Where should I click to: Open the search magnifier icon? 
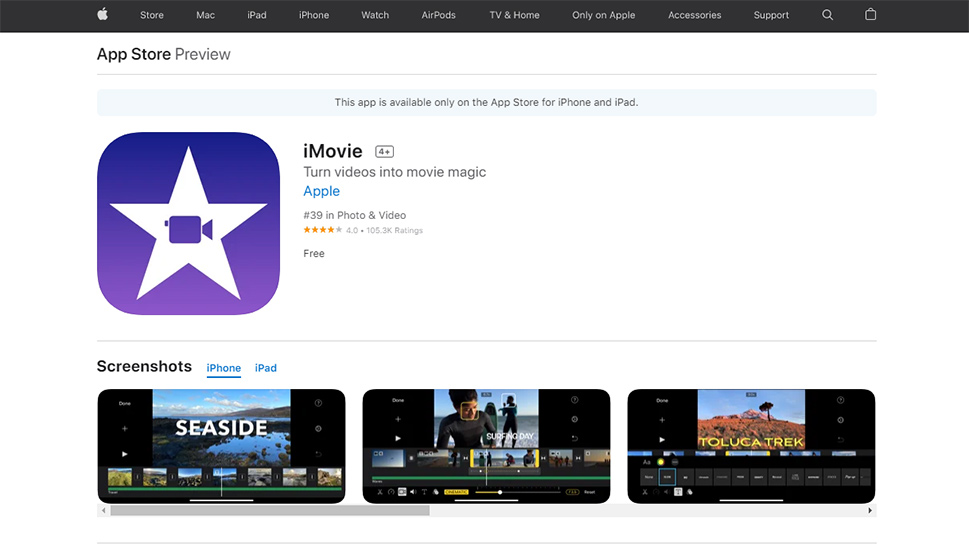pyautogui.click(x=827, y=15)
